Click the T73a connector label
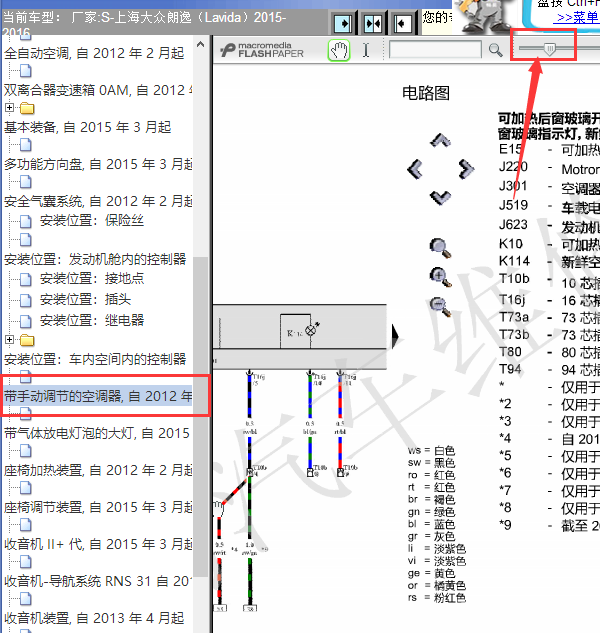Viewport: 600px width, 633px height. 514,317
